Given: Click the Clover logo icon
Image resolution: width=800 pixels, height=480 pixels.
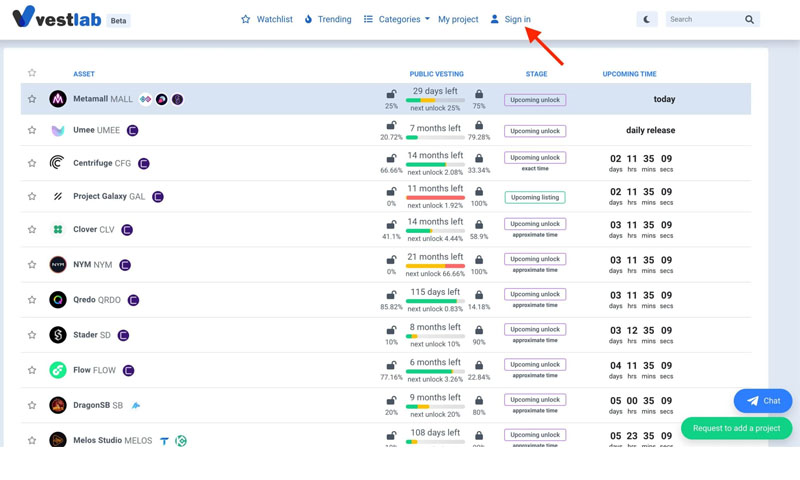Looking at the screenshot, I should pyautogui.click(x=58, y=230).
